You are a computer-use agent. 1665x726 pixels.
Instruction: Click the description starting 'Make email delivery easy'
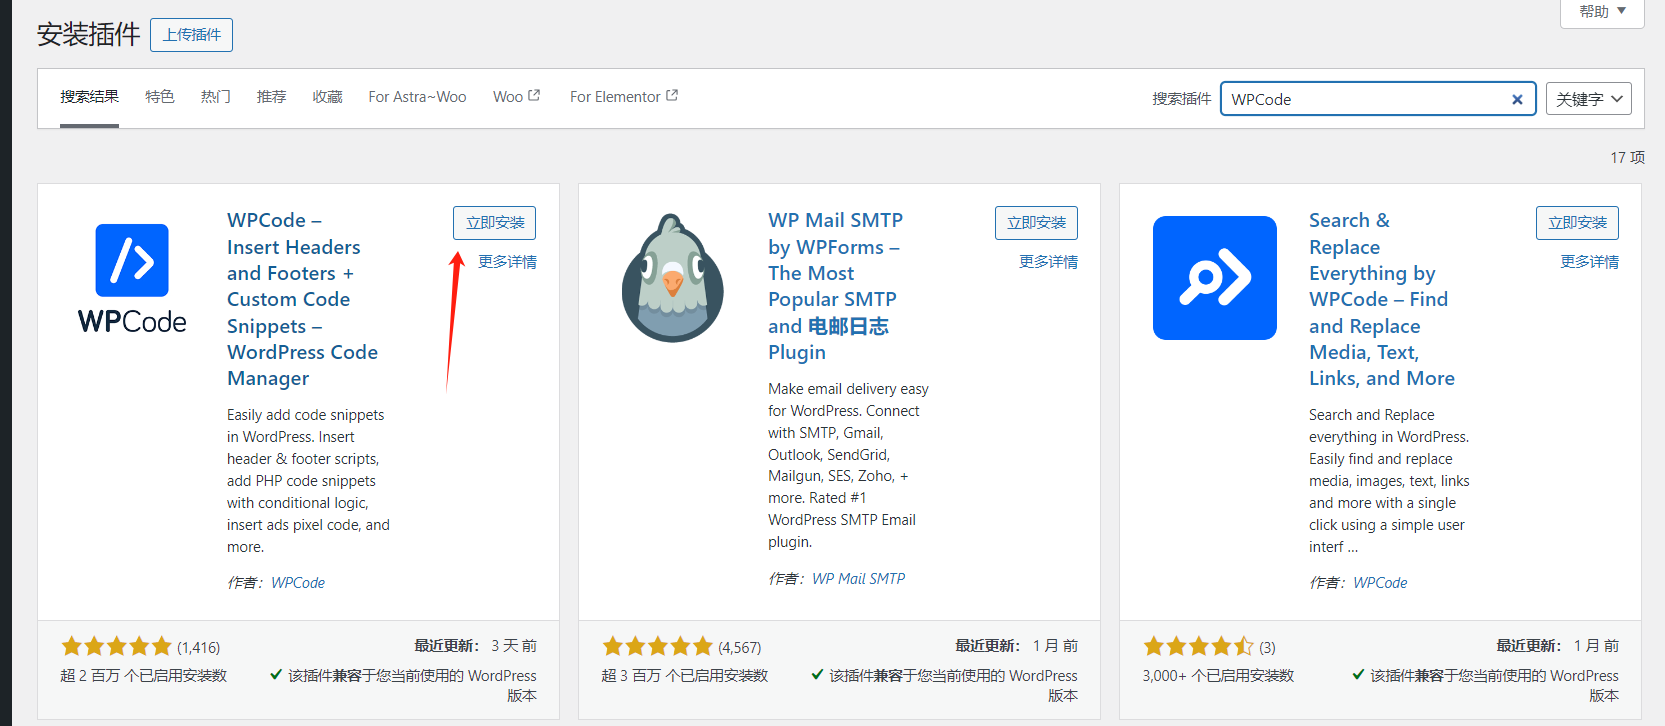[x=848, y=465]
